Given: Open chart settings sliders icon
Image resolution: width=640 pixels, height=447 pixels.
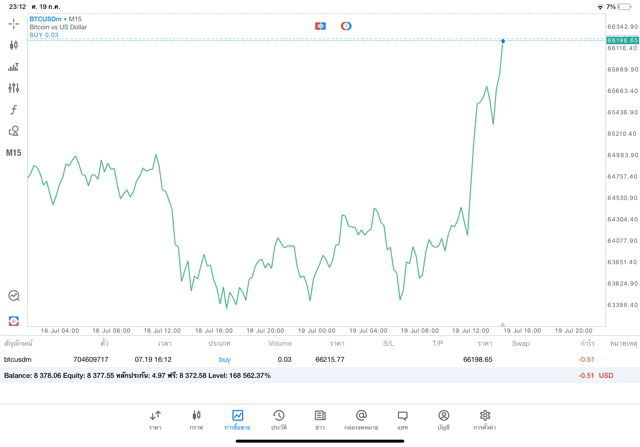Looking at the screenshot, I should coord(14,88).
